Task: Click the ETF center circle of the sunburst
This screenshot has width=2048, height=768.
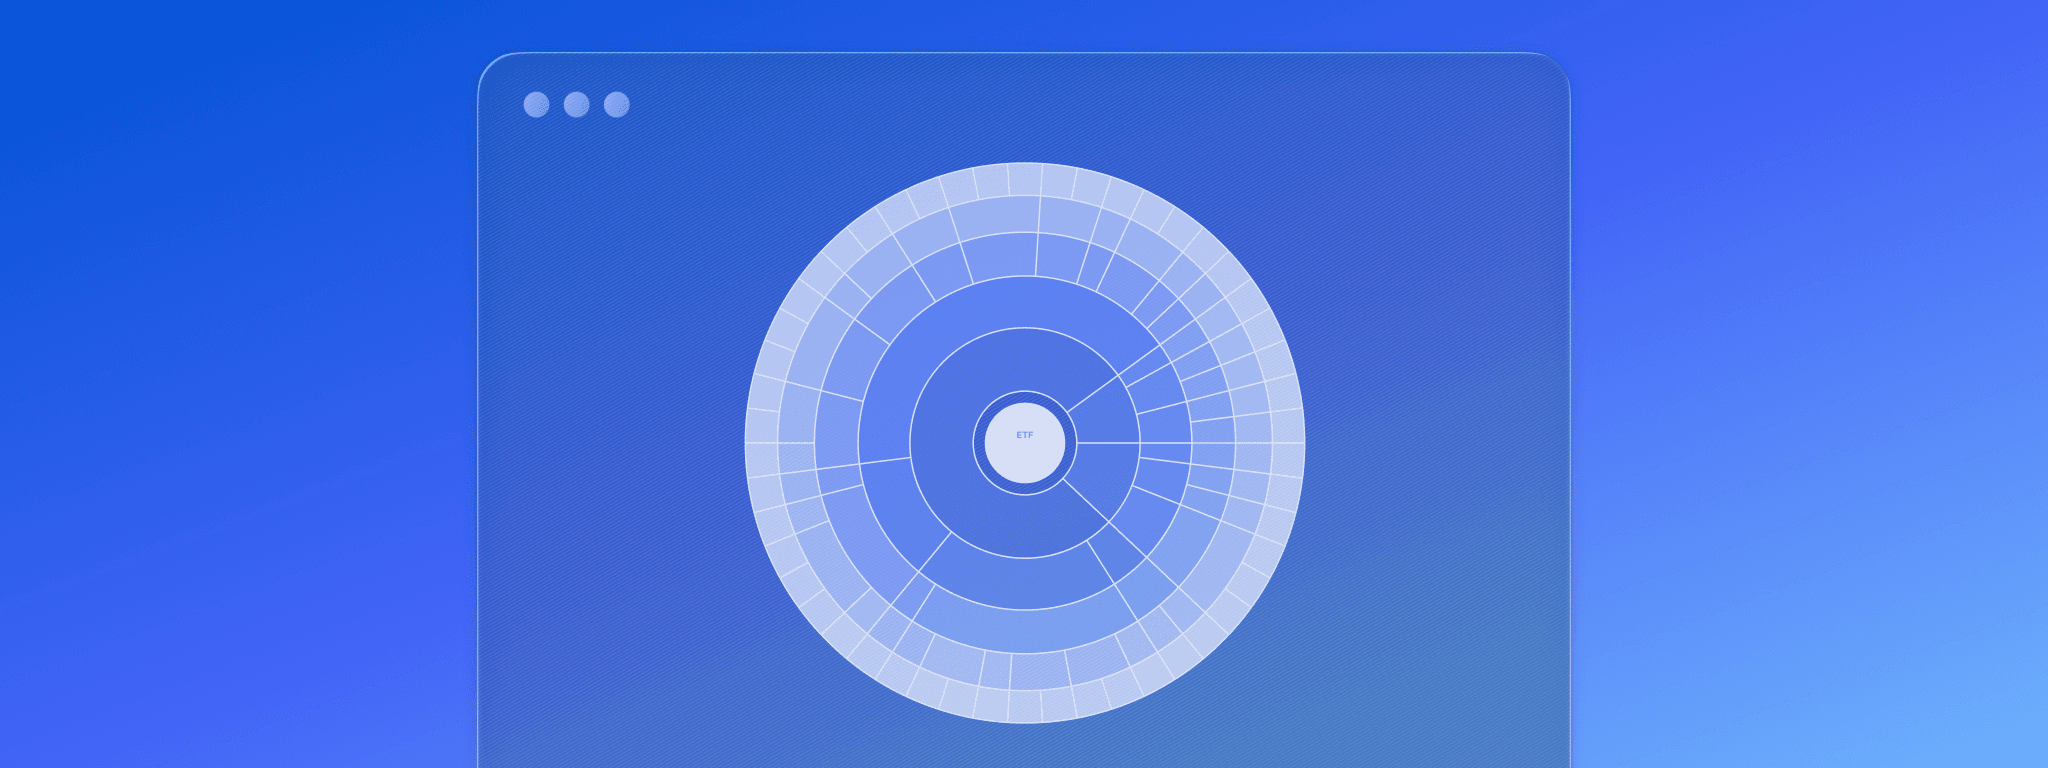Action: [1024, 443]
